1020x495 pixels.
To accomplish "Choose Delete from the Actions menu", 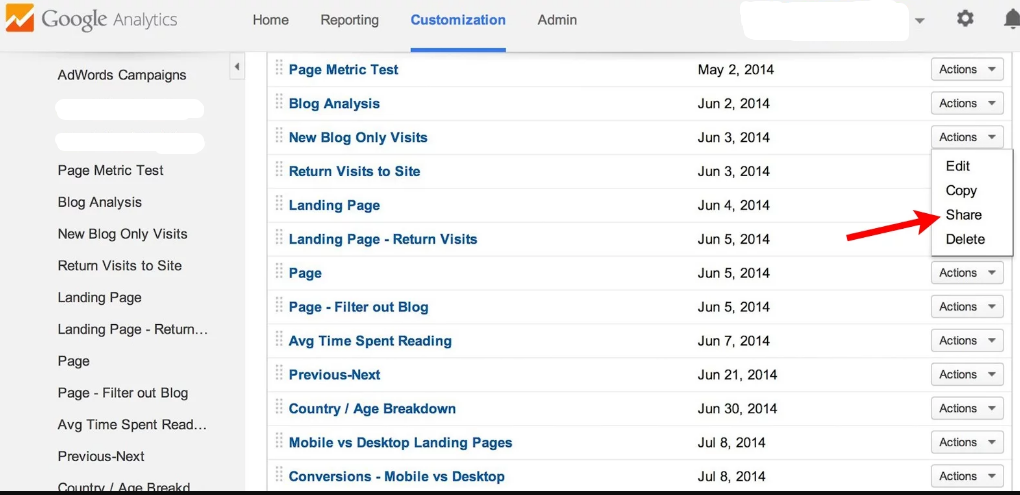I will pos(965,239).
